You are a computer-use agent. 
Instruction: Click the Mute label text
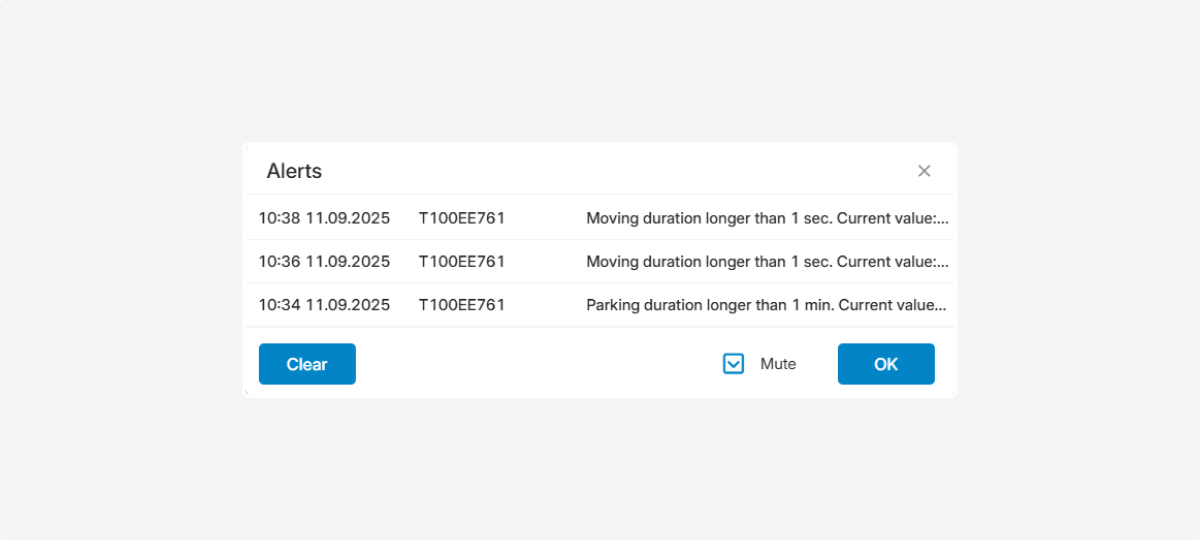pos(778,364)
